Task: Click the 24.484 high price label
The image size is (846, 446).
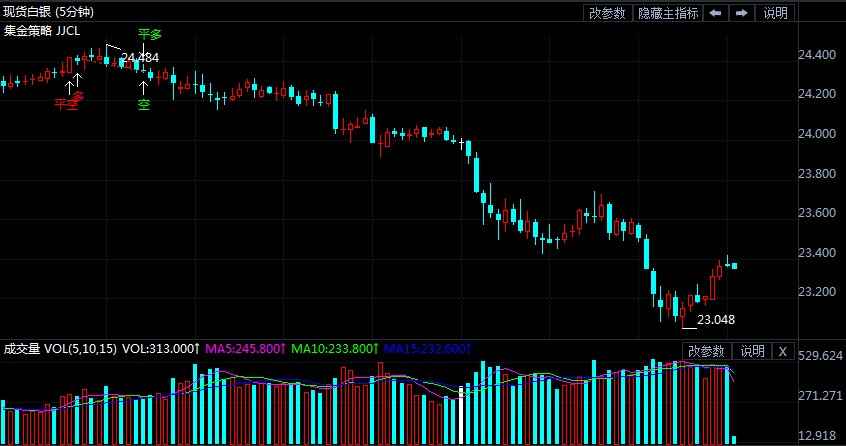Action: pyautogui.click(x=140, y=58)
